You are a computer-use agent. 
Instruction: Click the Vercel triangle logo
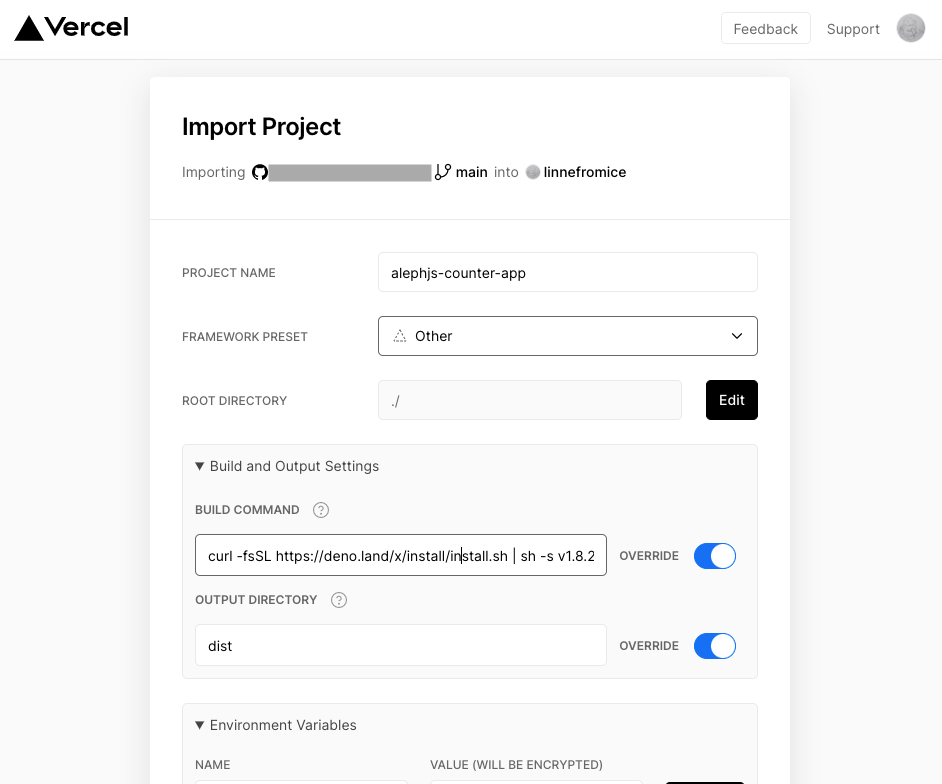[x=29, y=28]
